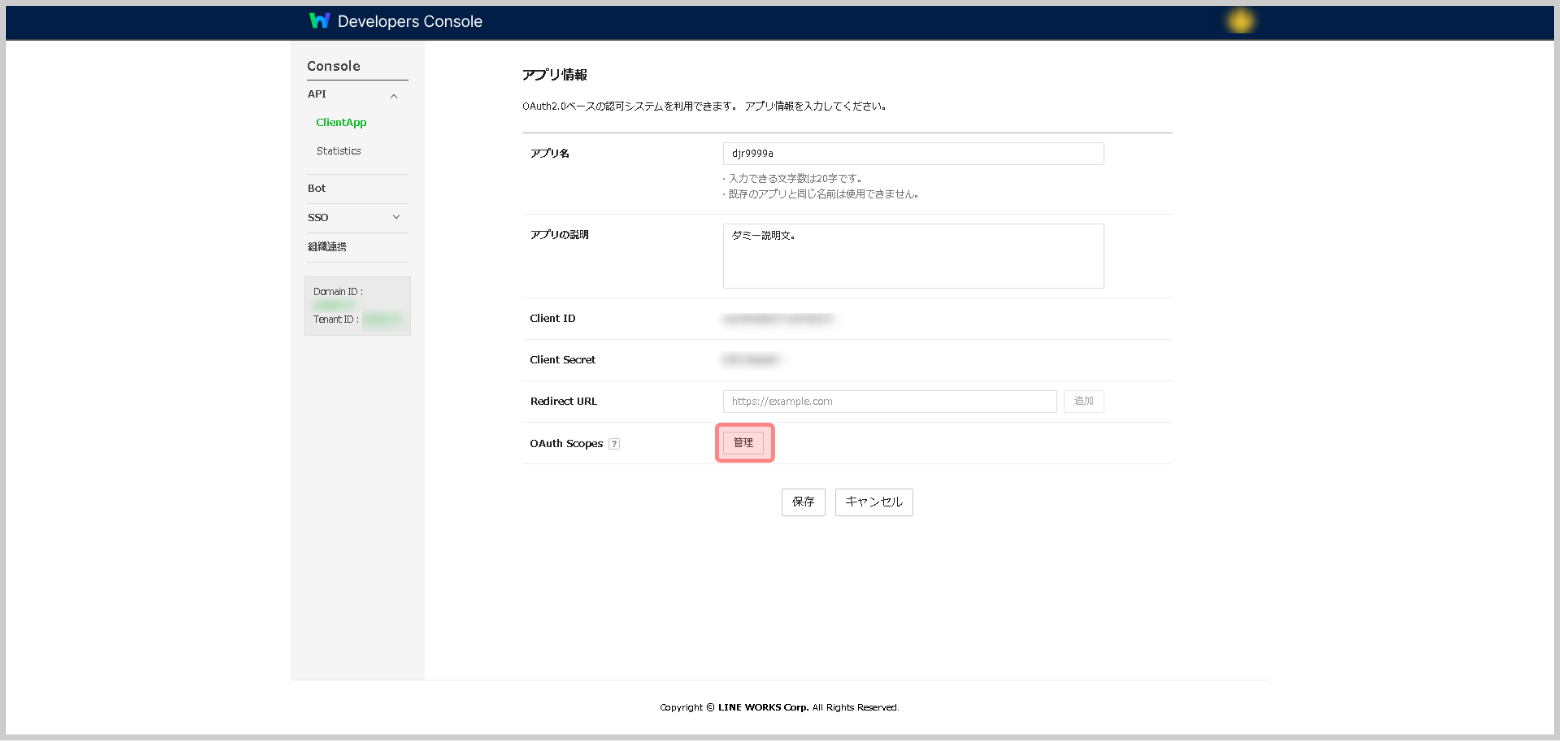Click the キャンセル button
This screenshot has height=741, width=1560.
874,502
